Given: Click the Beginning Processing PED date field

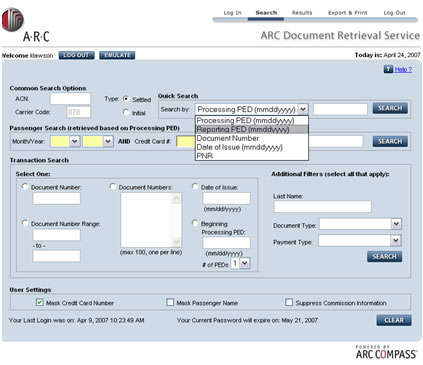Looking at the screenshot, I should coord(227,243).
